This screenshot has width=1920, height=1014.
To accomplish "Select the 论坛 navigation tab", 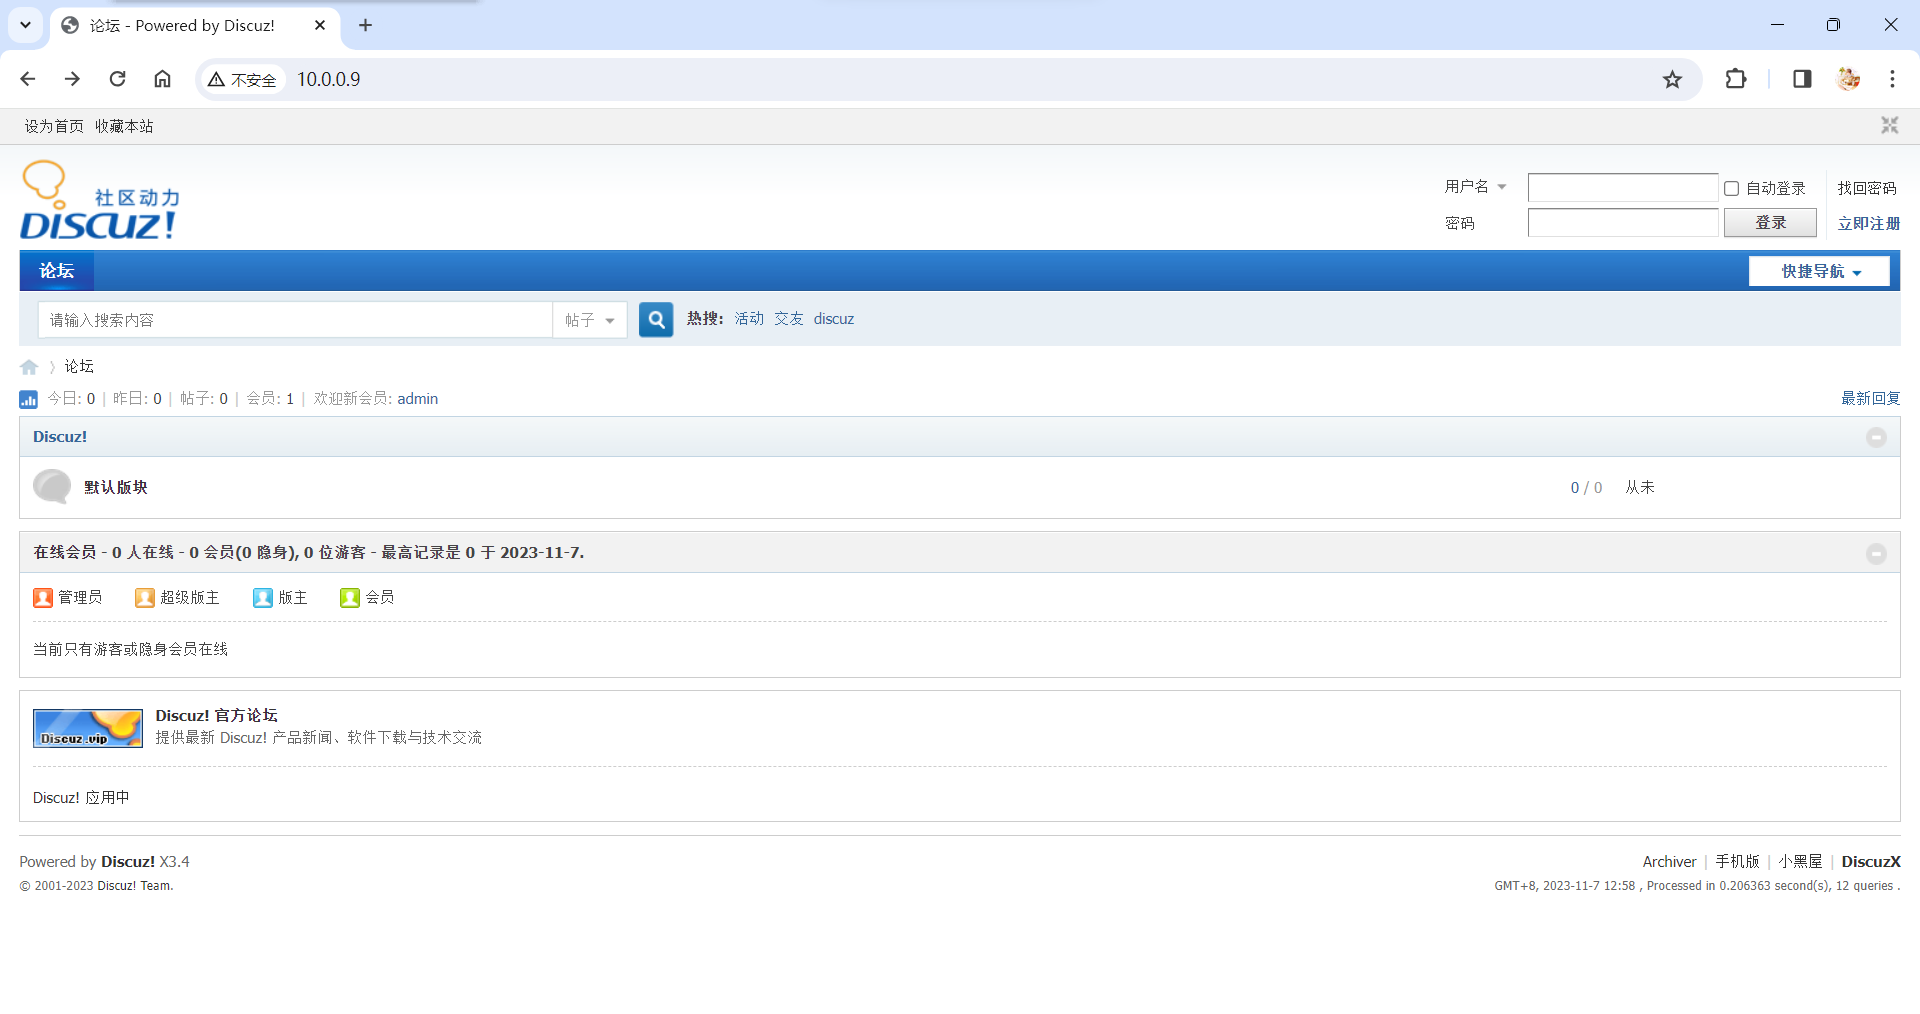I will click(x=57, y=271).
